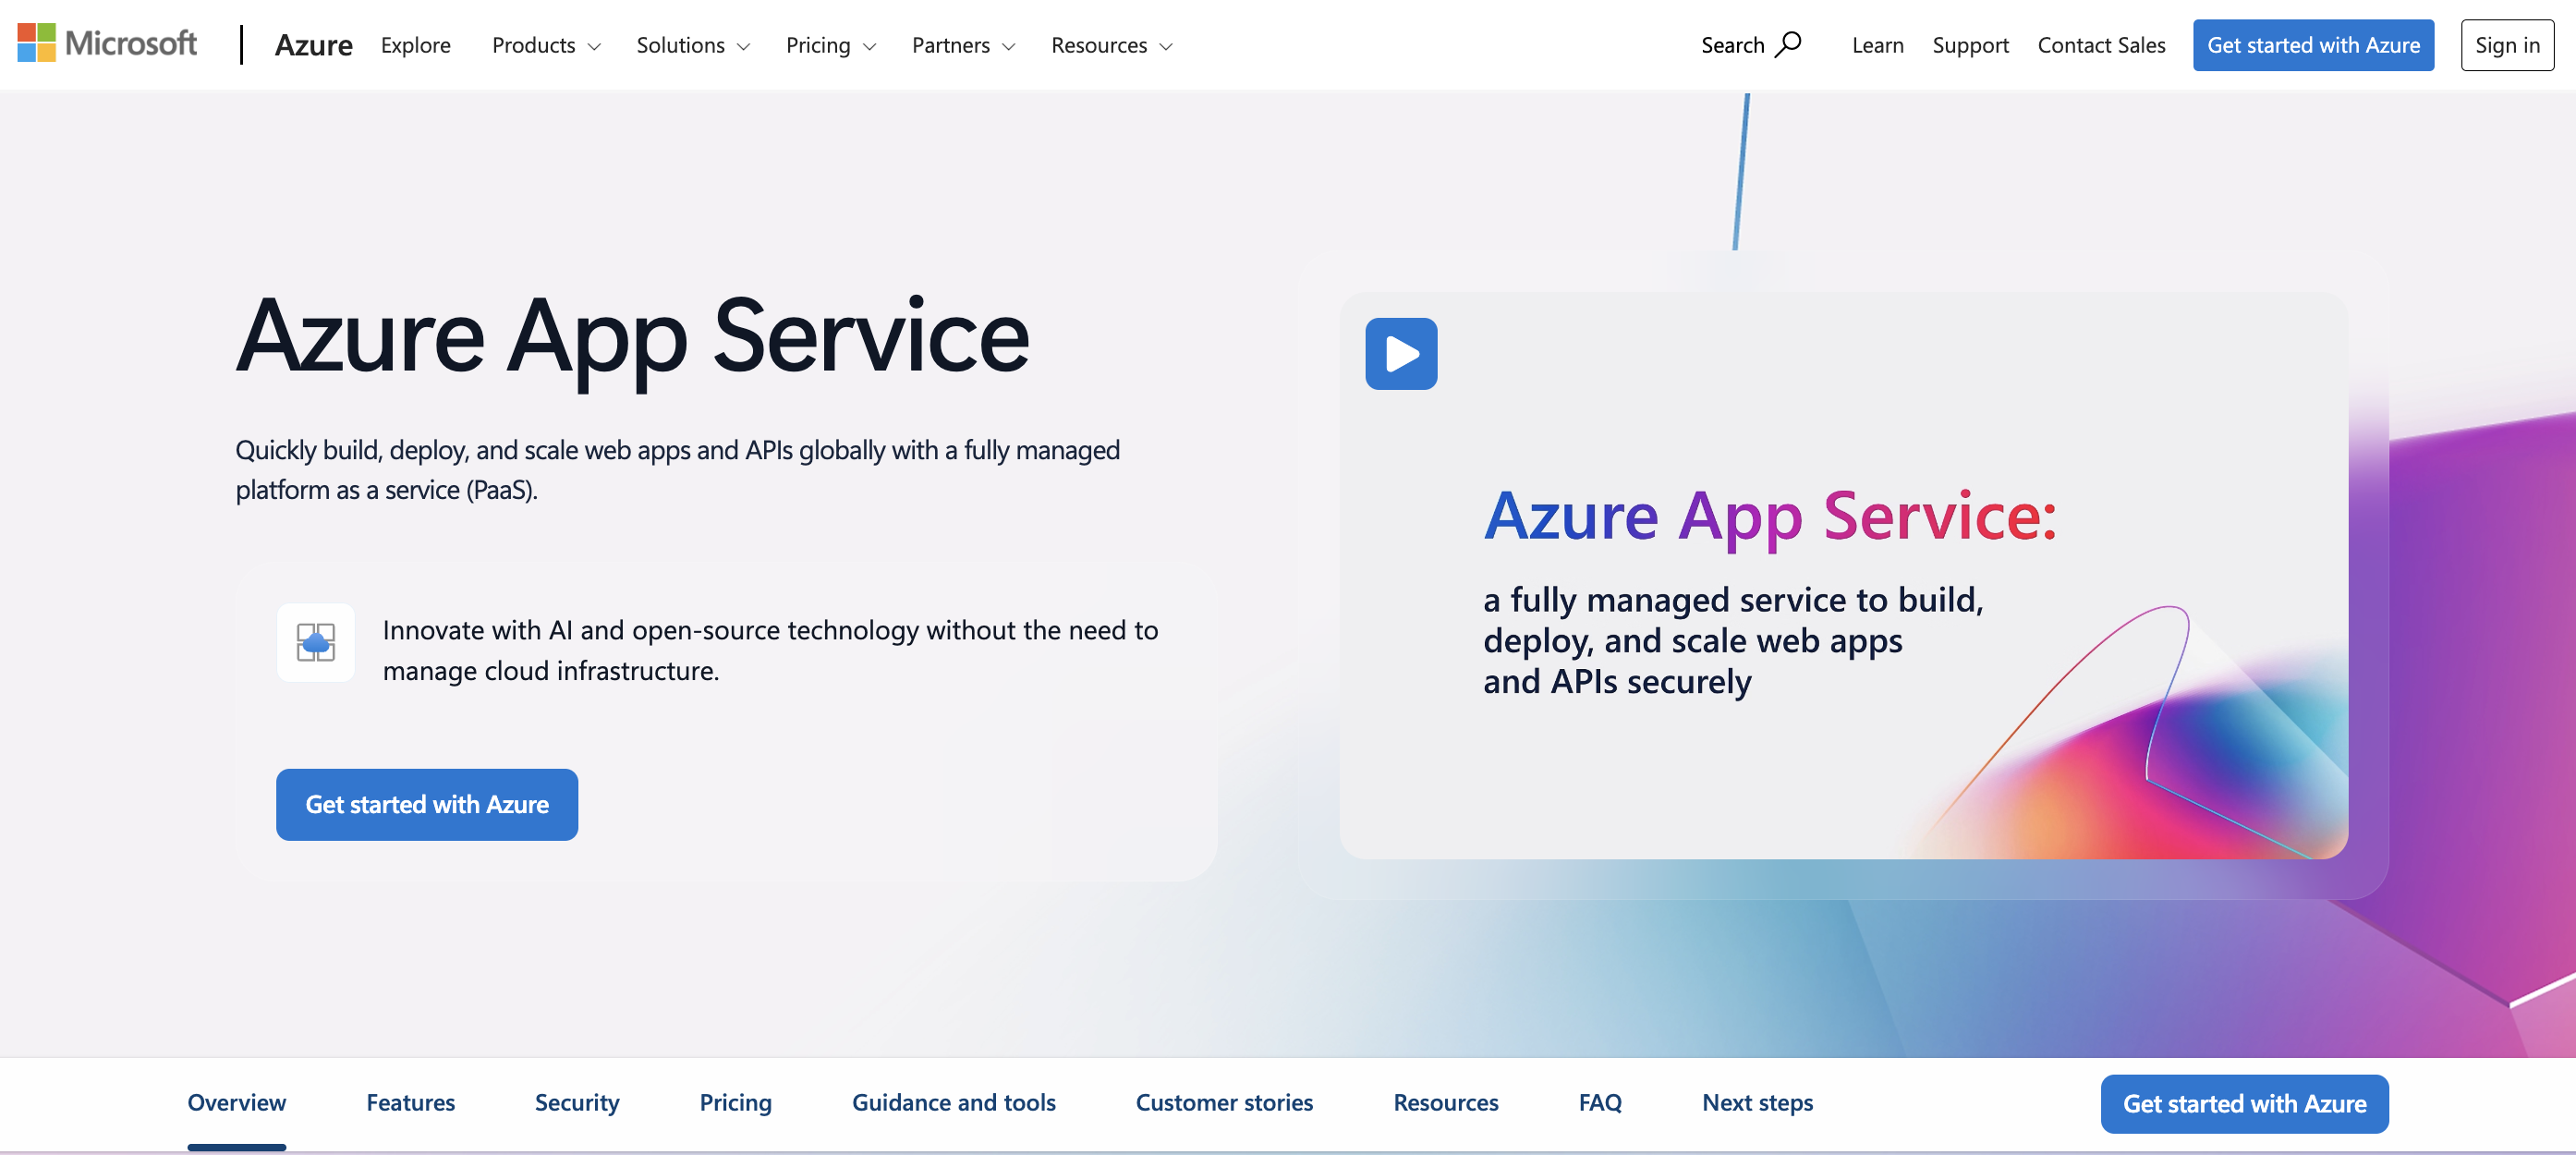Select the Security tab
This screenshot has height=1155, width=2576.
pos(577,1103)
